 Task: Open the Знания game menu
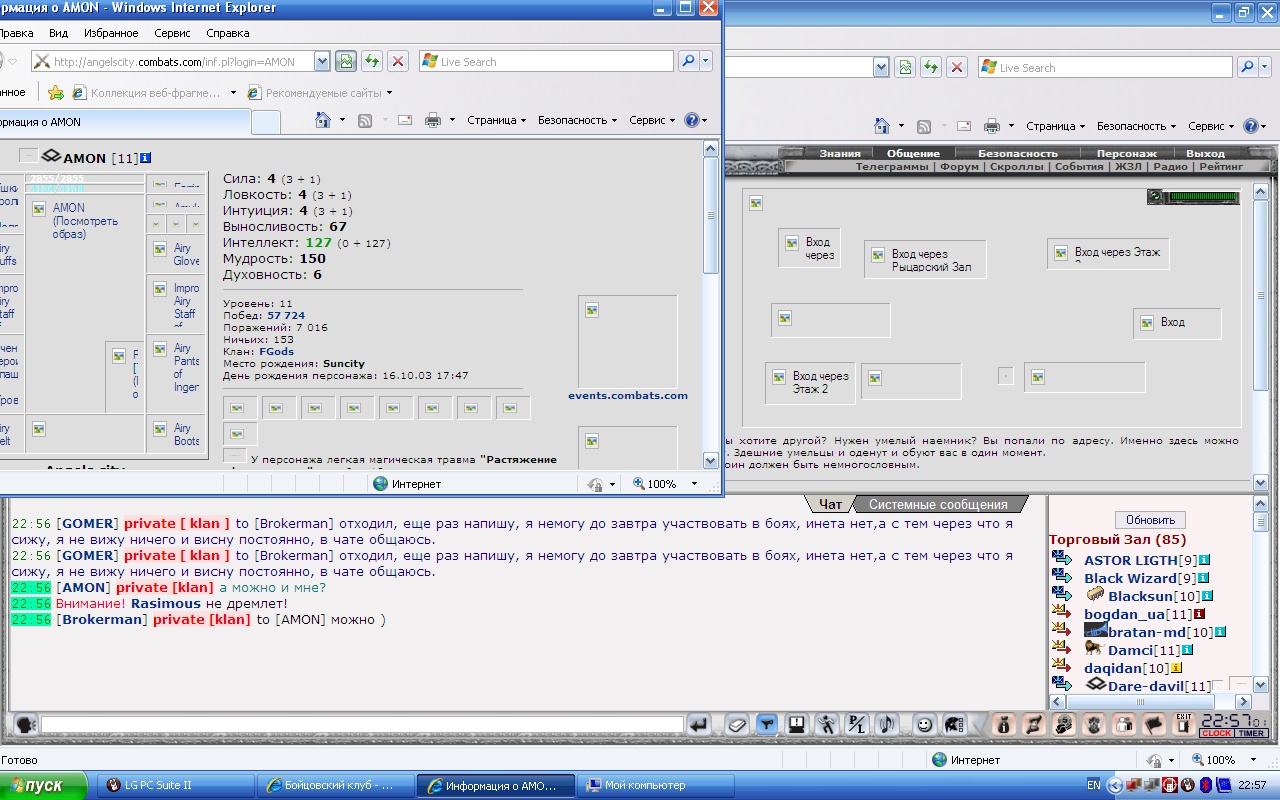[x=840, y=153]
